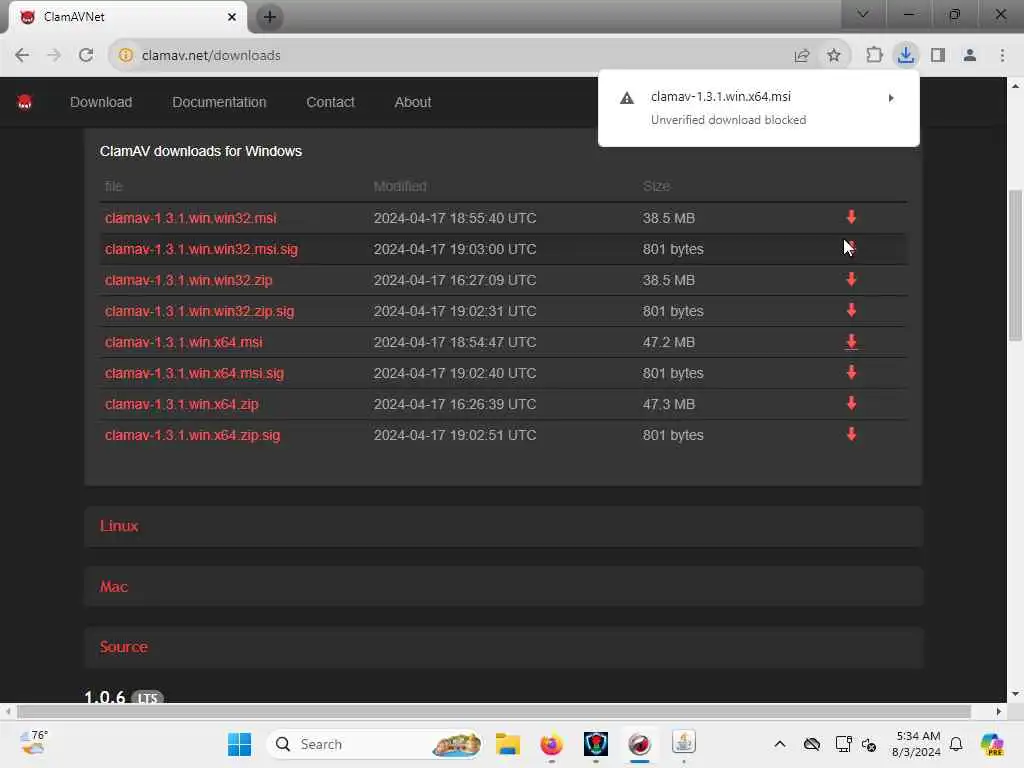Share this page icon
1024x768 pixels.
pos(802,56)
